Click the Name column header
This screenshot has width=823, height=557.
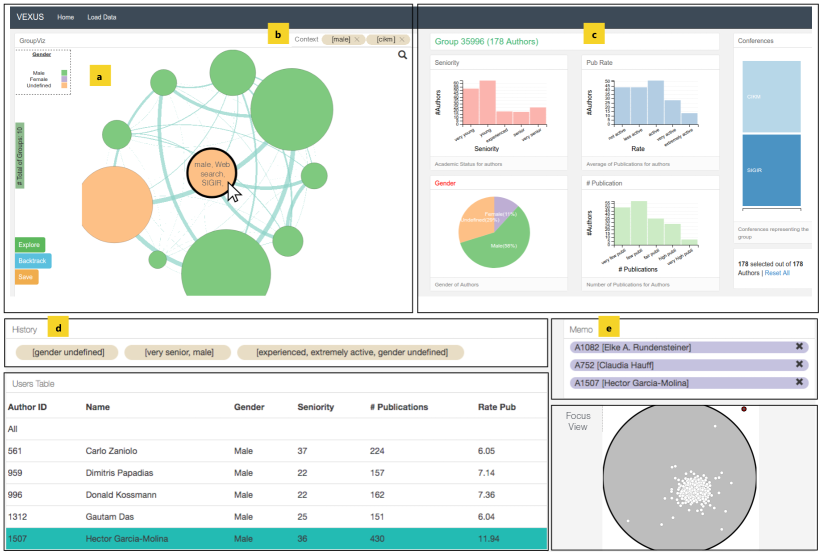[98, 407]
